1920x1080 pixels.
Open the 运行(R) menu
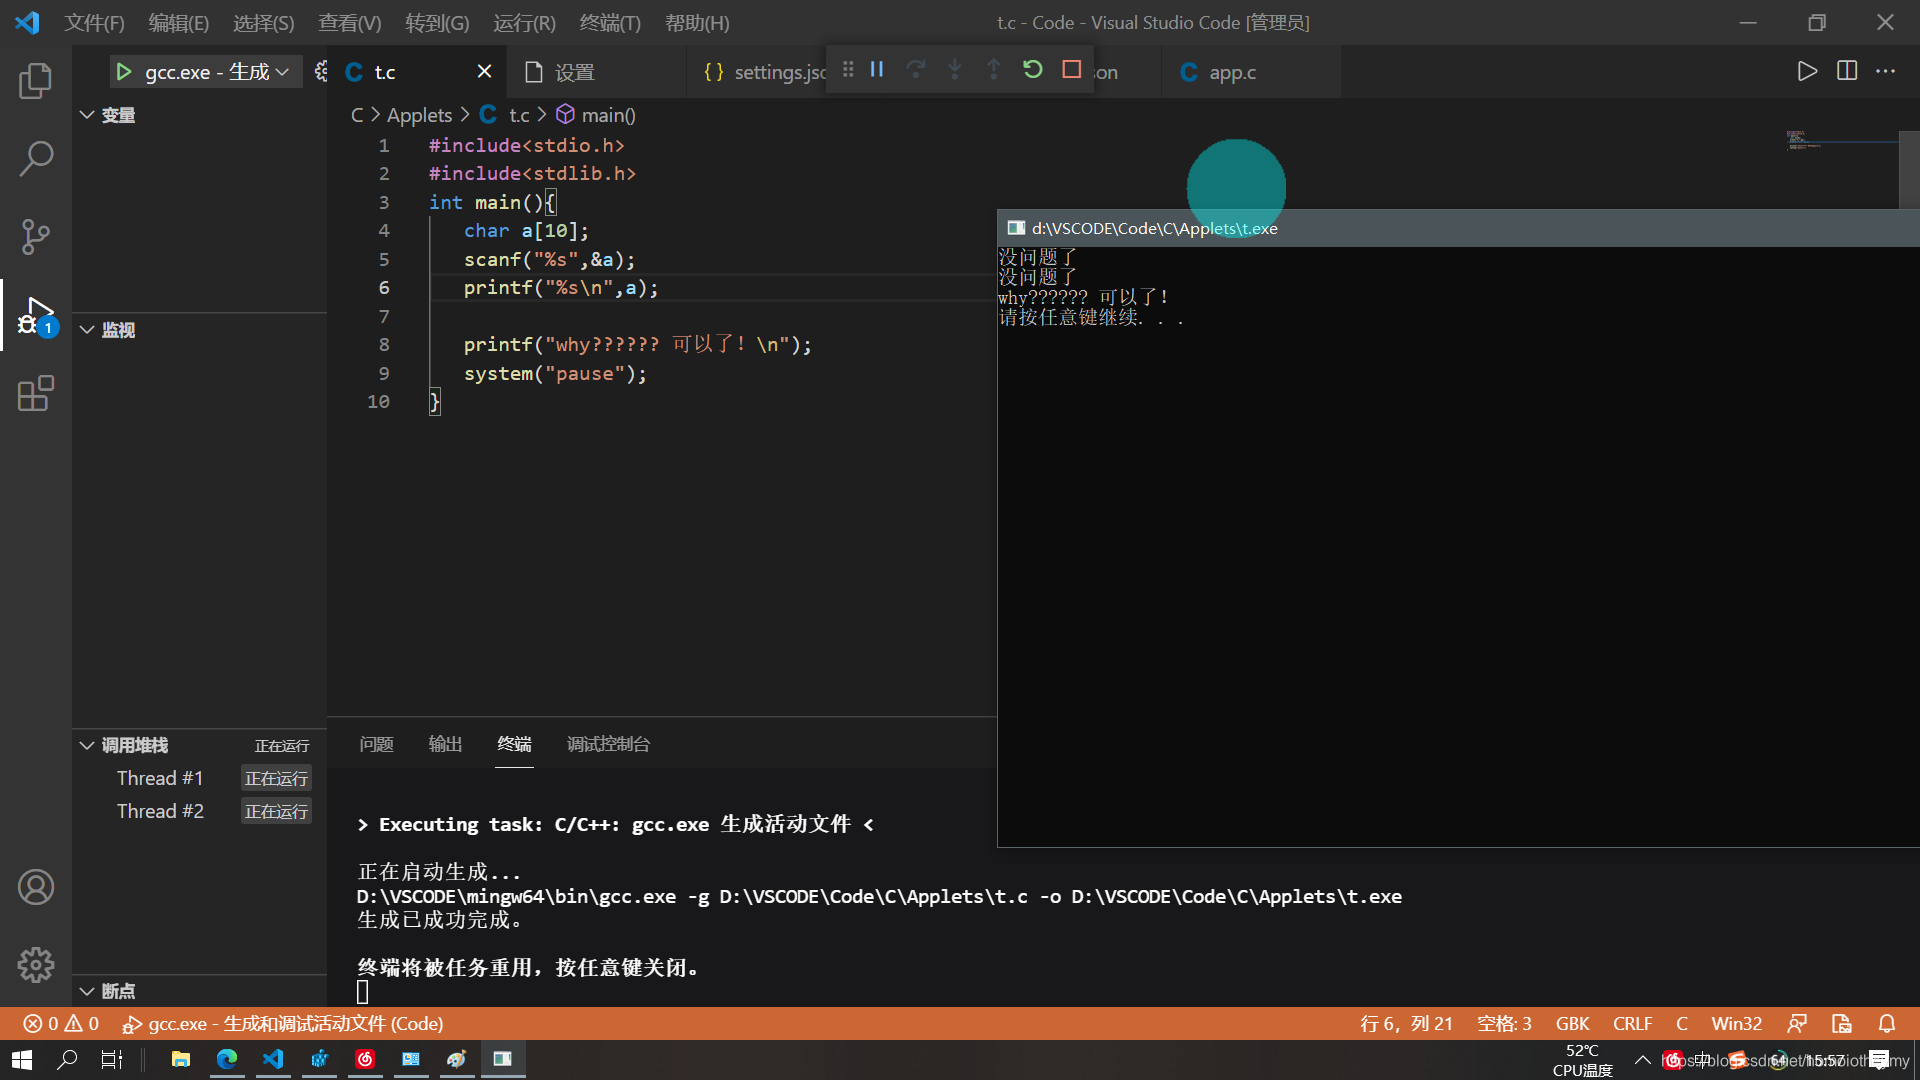pyautogui.click(x=524, y=22)
